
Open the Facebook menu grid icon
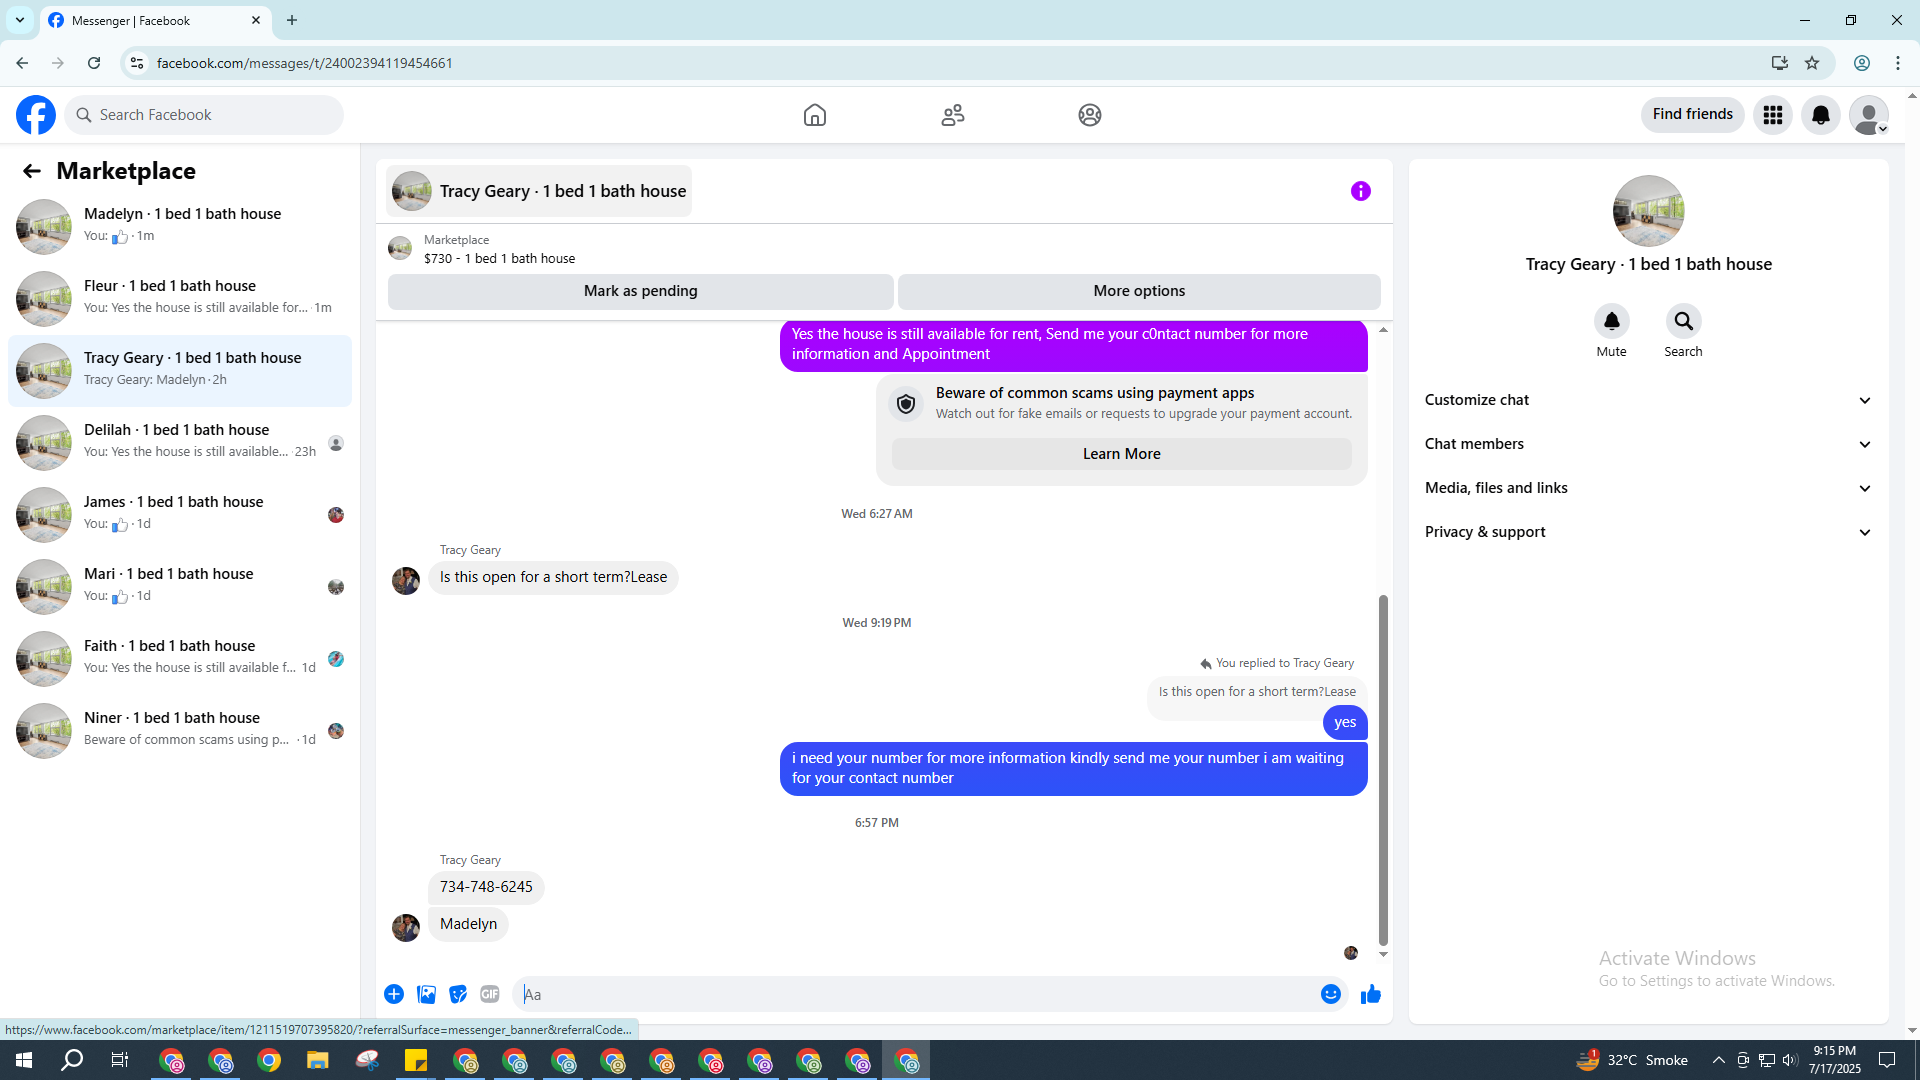pyautogui.click(x=1773, y=115)
